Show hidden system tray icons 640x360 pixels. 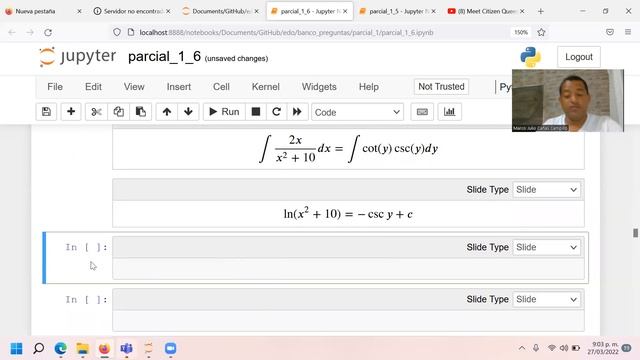tap(522, 348)
